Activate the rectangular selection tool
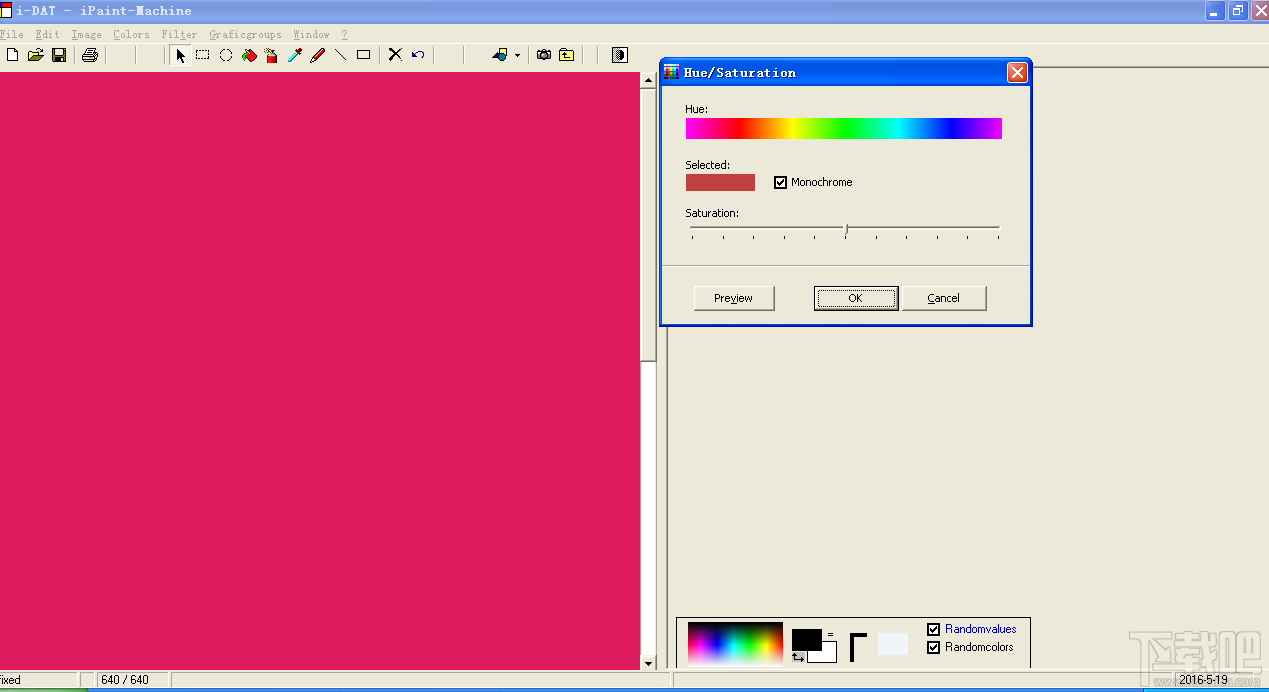Viewport: 1269px width, 692px height. point(203,55)
